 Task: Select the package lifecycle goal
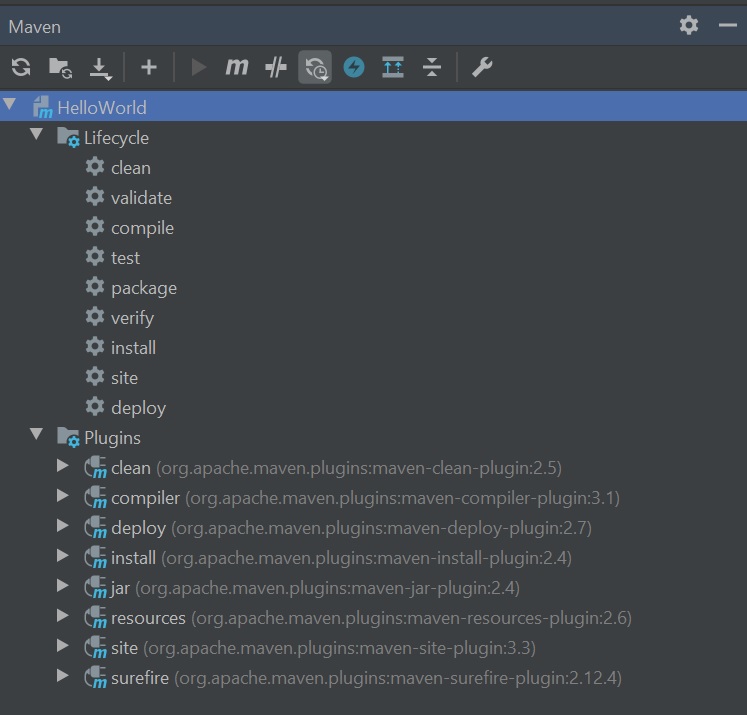[x=143, y=288]
